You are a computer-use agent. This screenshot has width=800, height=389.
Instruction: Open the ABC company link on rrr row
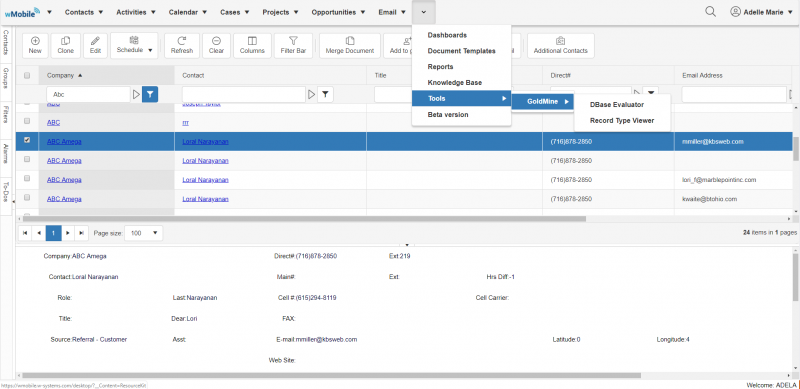53,123
